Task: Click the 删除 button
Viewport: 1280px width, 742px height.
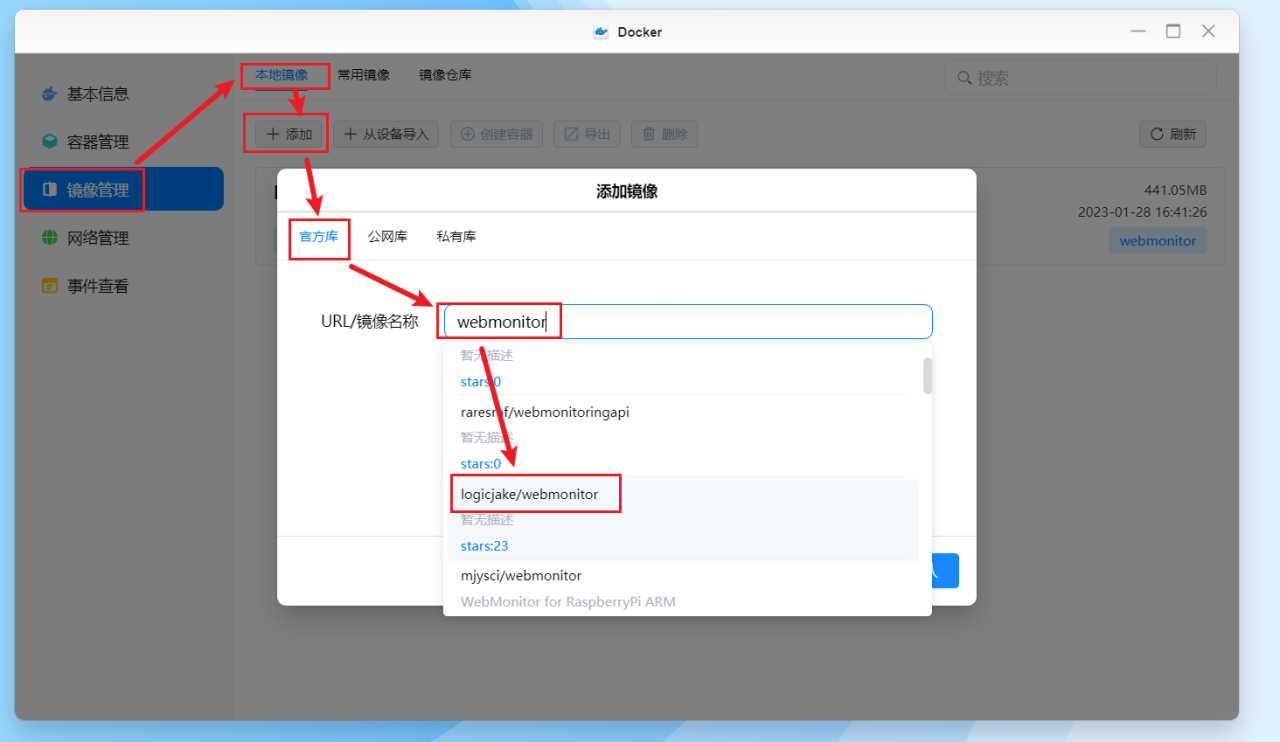Action: (664, 133)
